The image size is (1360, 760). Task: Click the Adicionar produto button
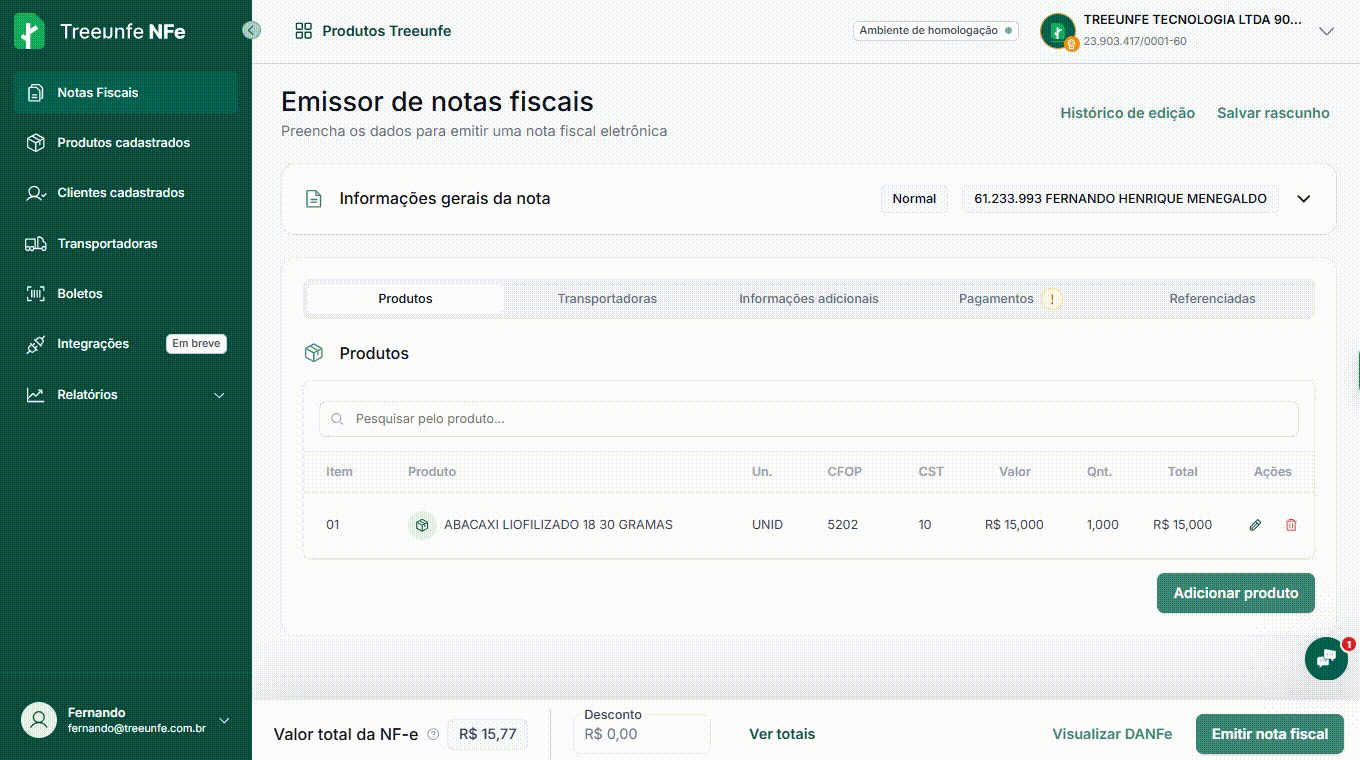(x=1235, y=593)
